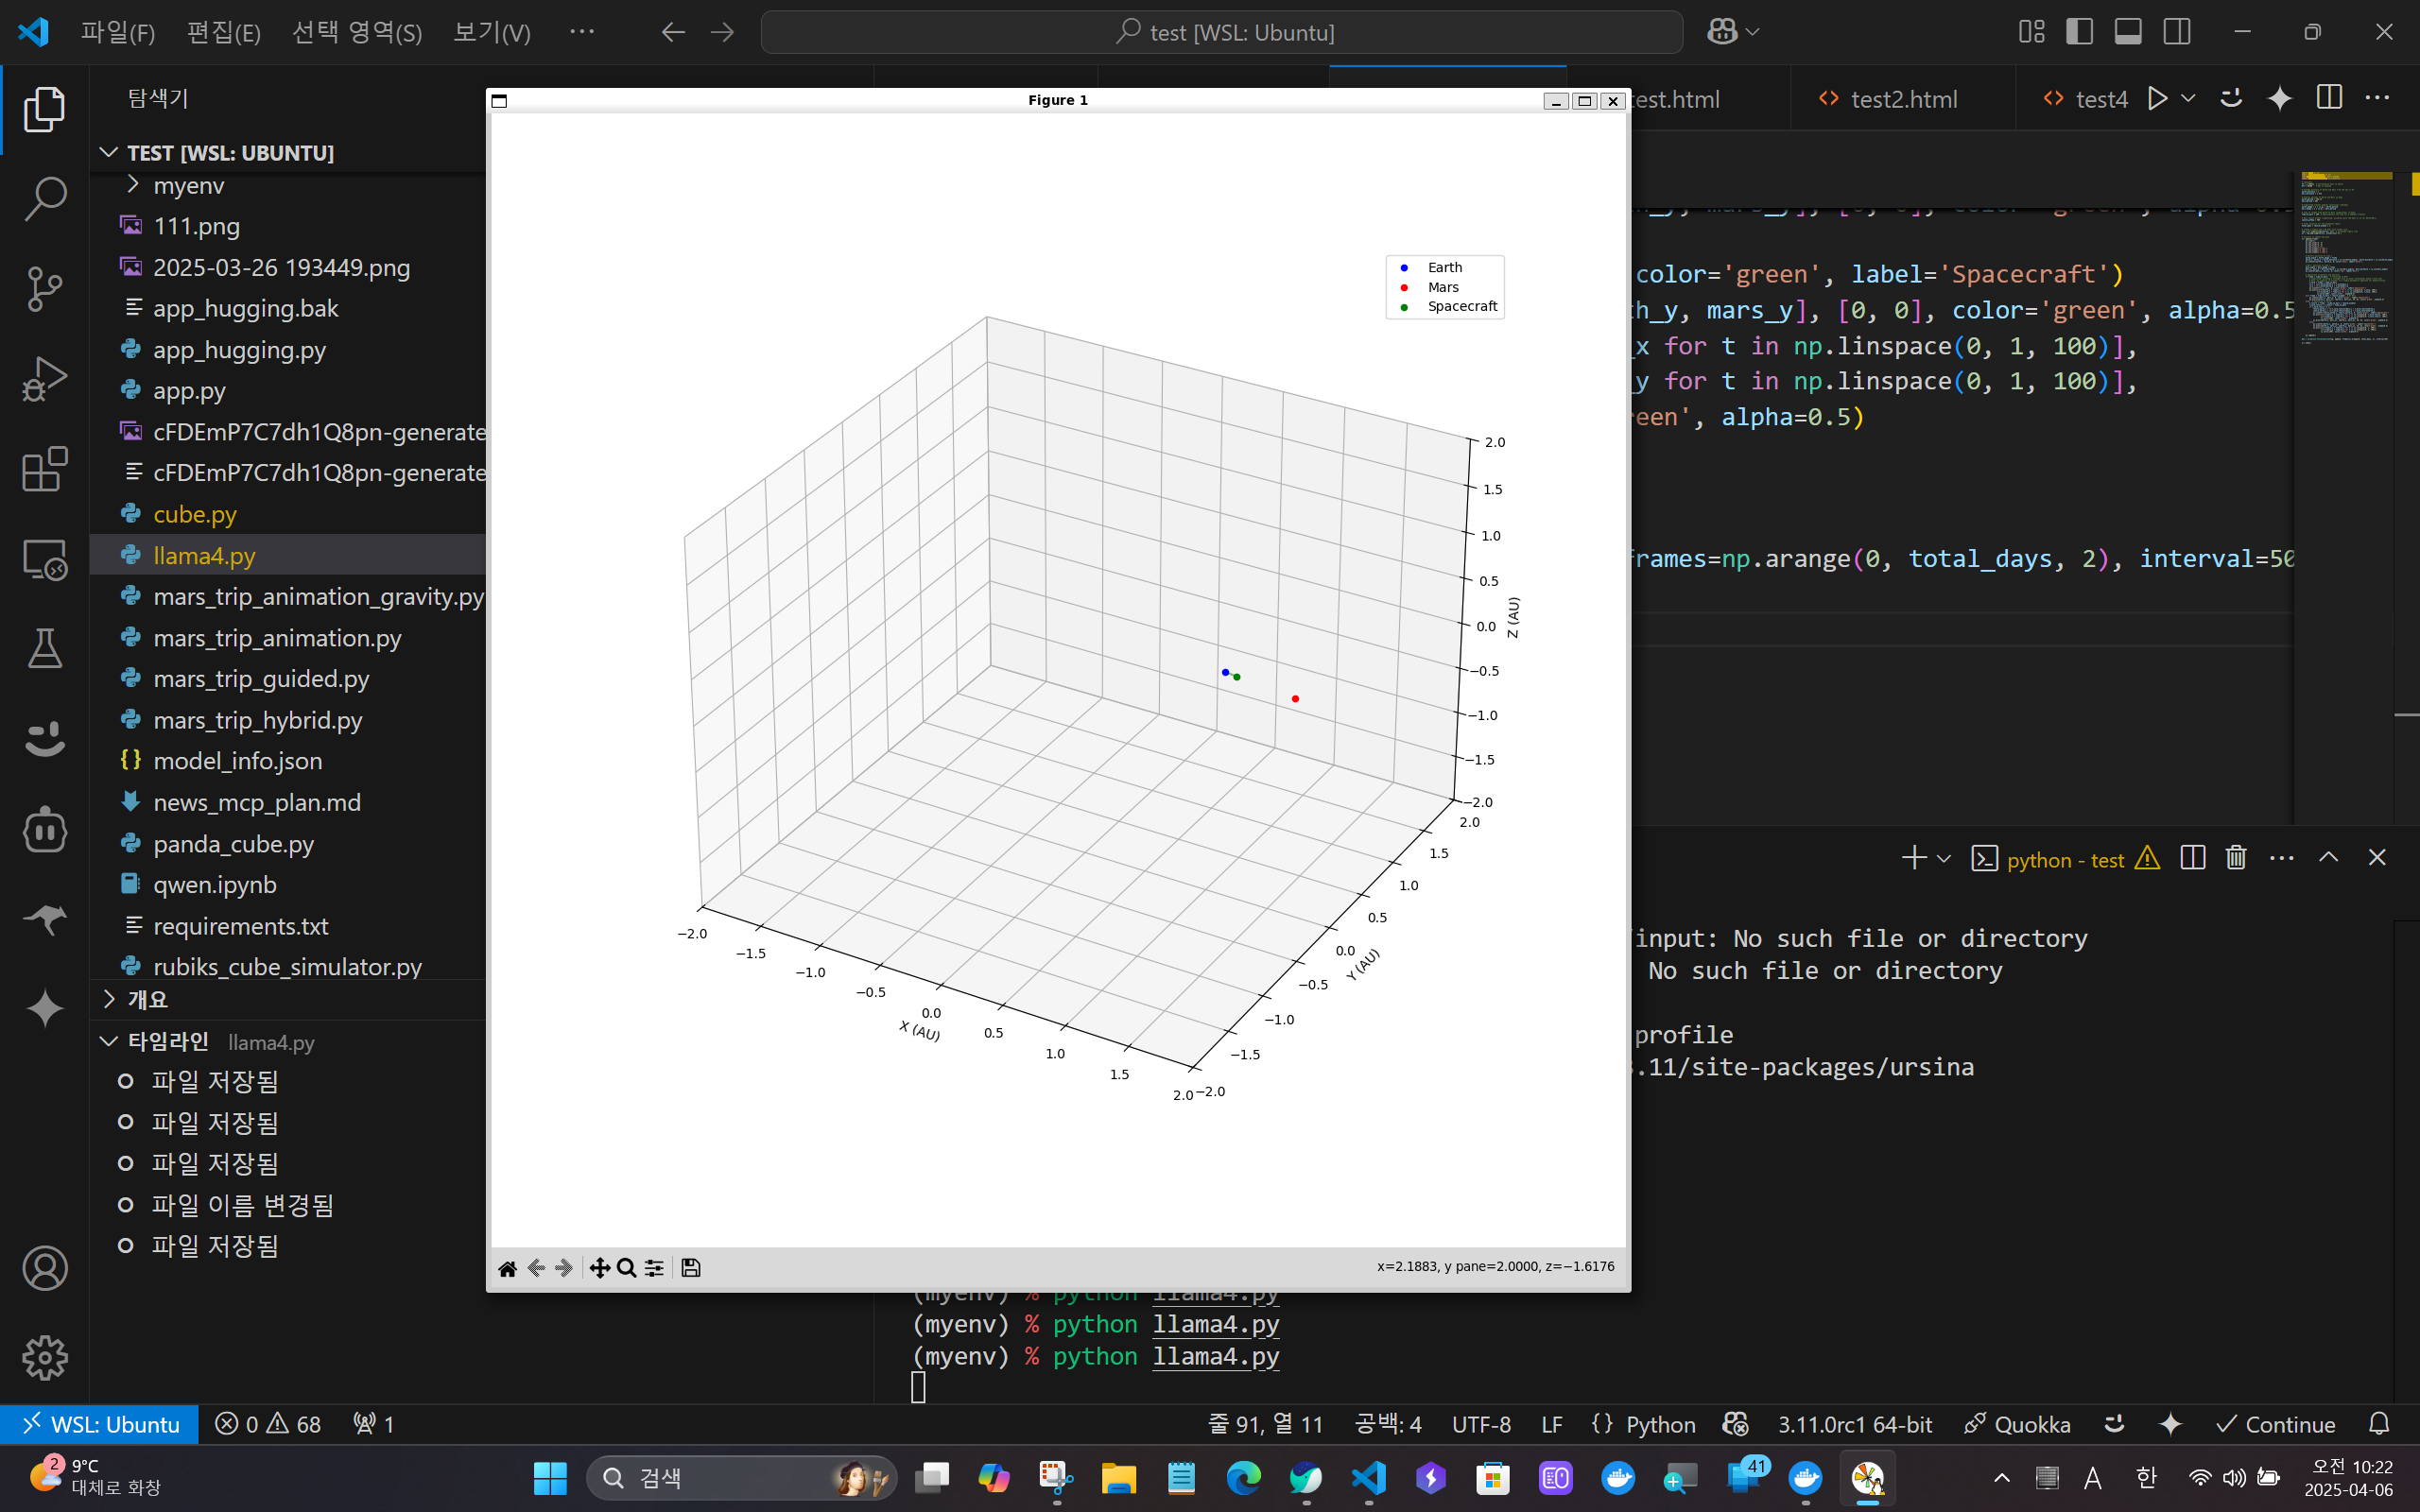
Task: Switch to test2.html editor tab
Action: click(1902, 99)
